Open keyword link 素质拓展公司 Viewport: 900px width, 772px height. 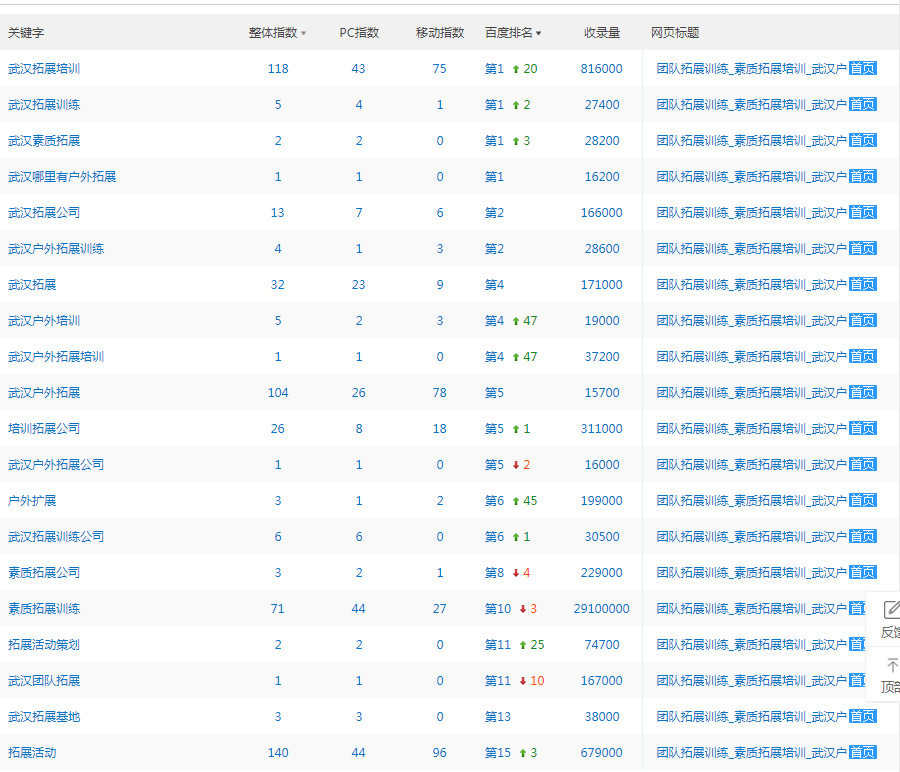44,573
